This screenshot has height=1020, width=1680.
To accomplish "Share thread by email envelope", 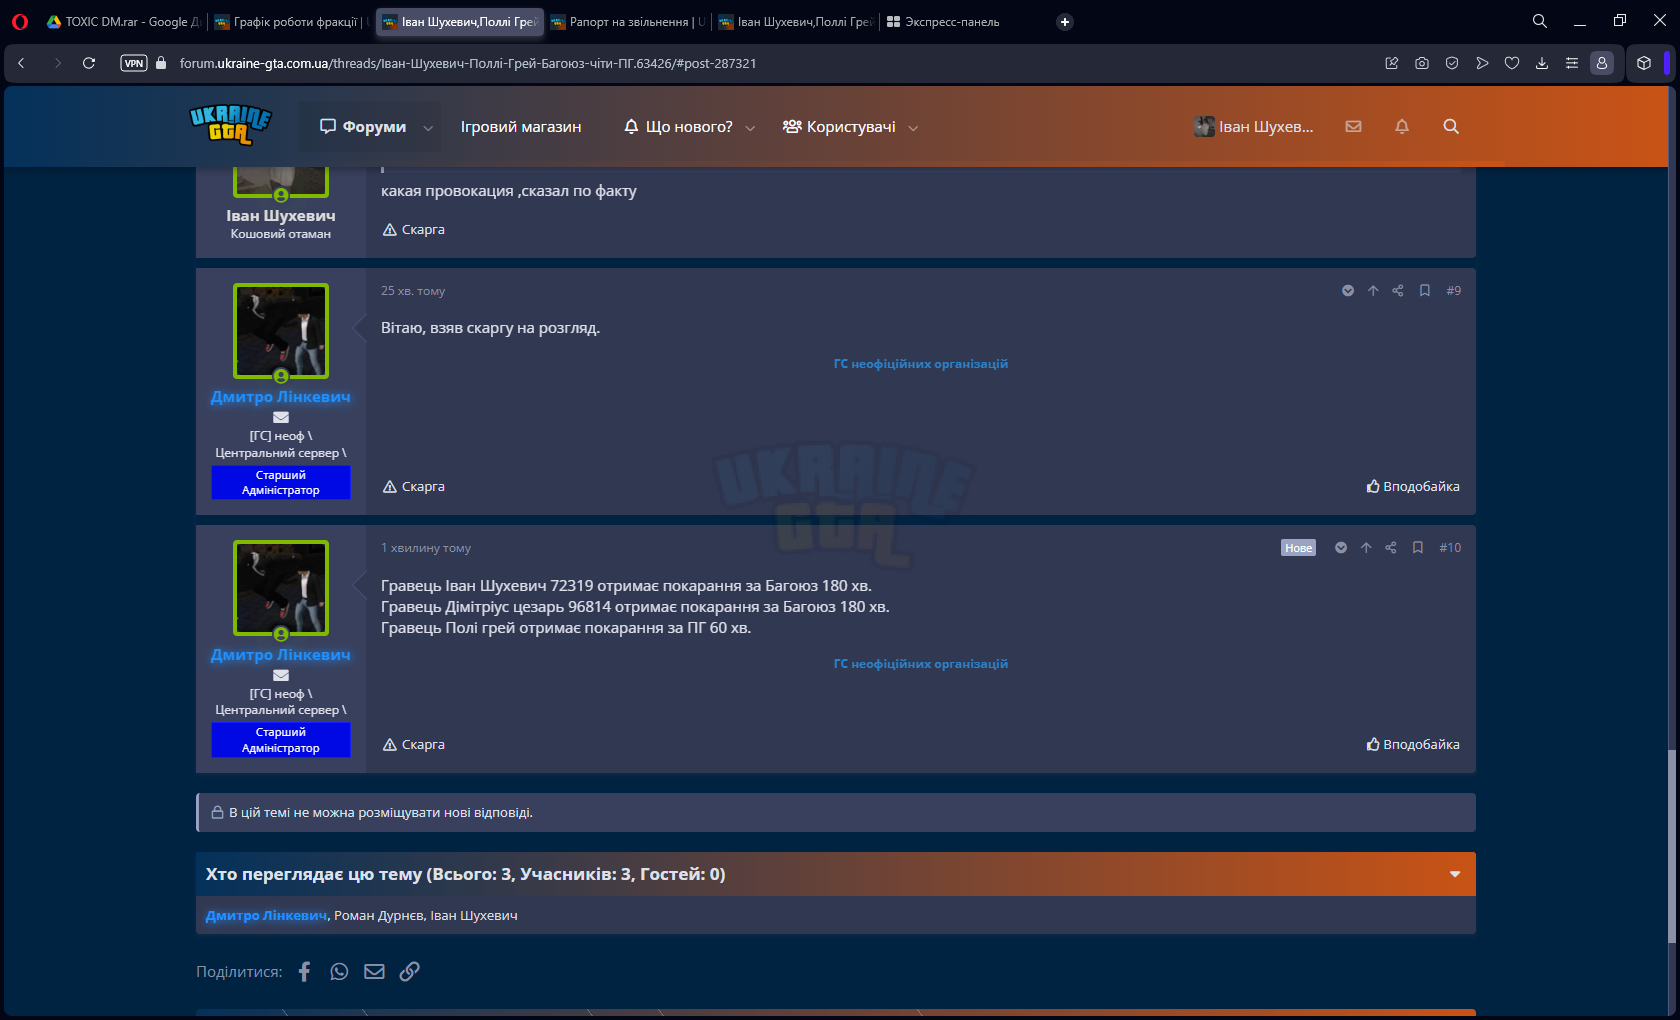I will click(x=374, y=972).
